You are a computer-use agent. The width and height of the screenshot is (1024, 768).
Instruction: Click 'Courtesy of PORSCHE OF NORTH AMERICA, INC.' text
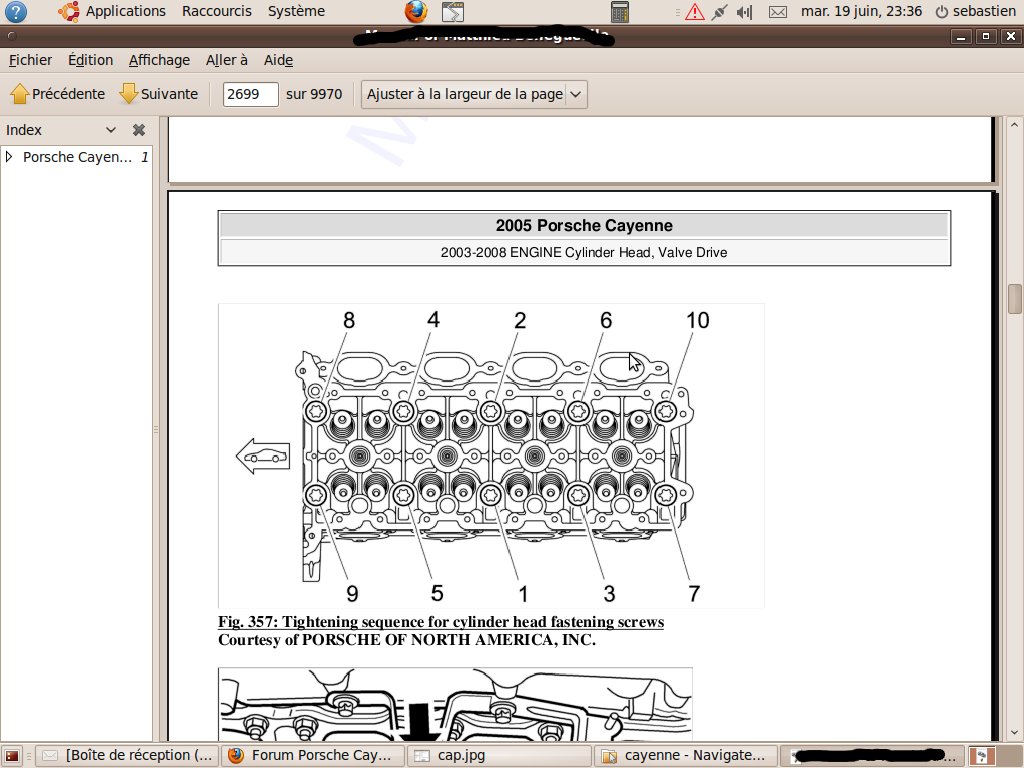[407, 639]
